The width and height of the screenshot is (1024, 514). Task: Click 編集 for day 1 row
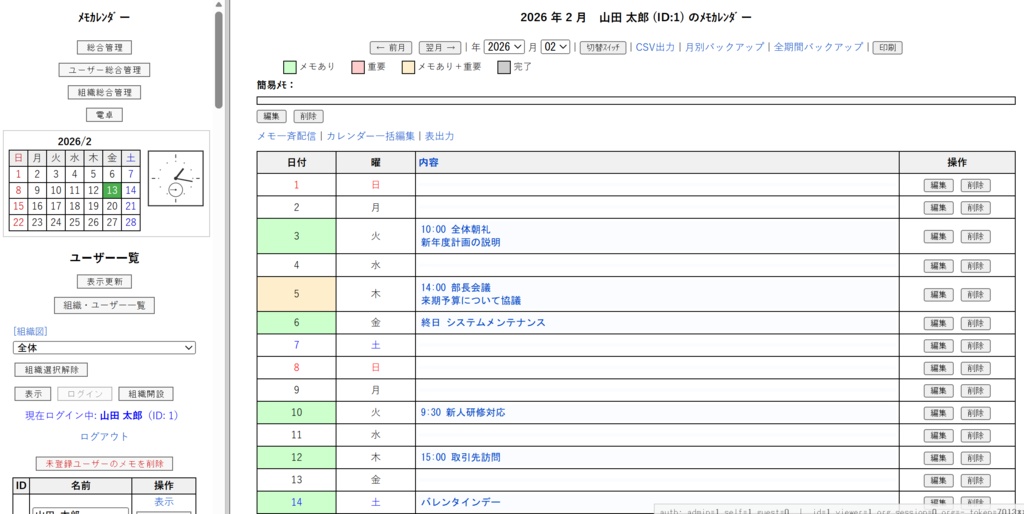[938, 185]
